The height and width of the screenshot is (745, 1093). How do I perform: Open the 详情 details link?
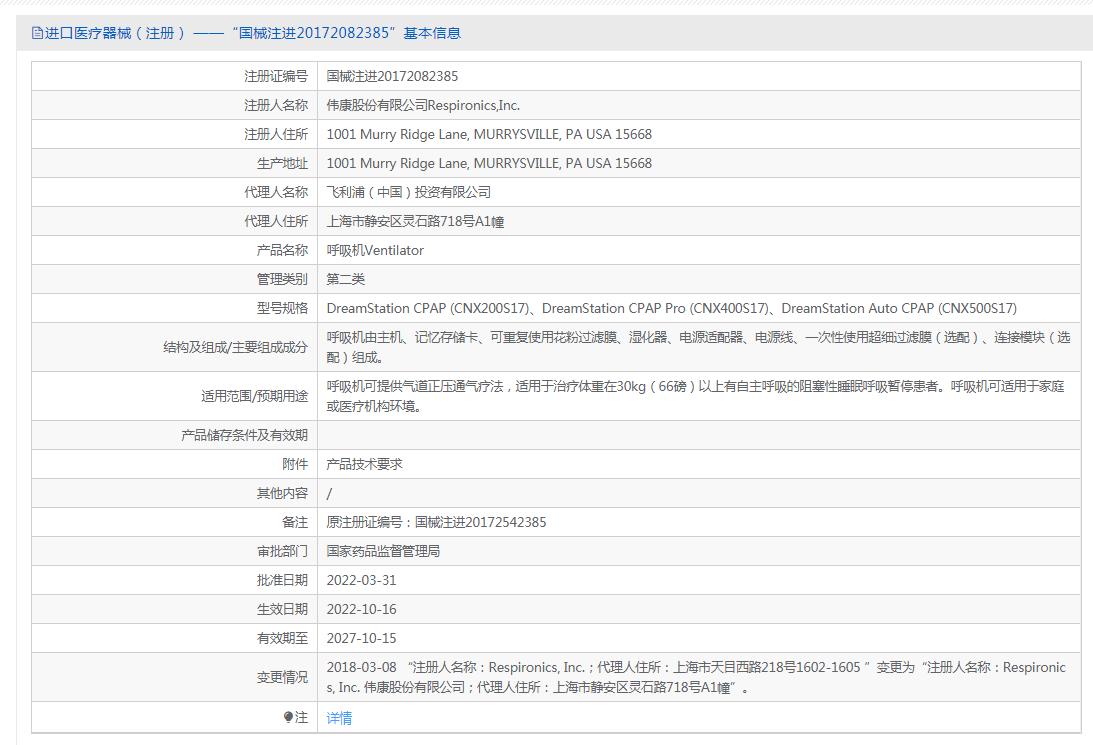[340, 718]
